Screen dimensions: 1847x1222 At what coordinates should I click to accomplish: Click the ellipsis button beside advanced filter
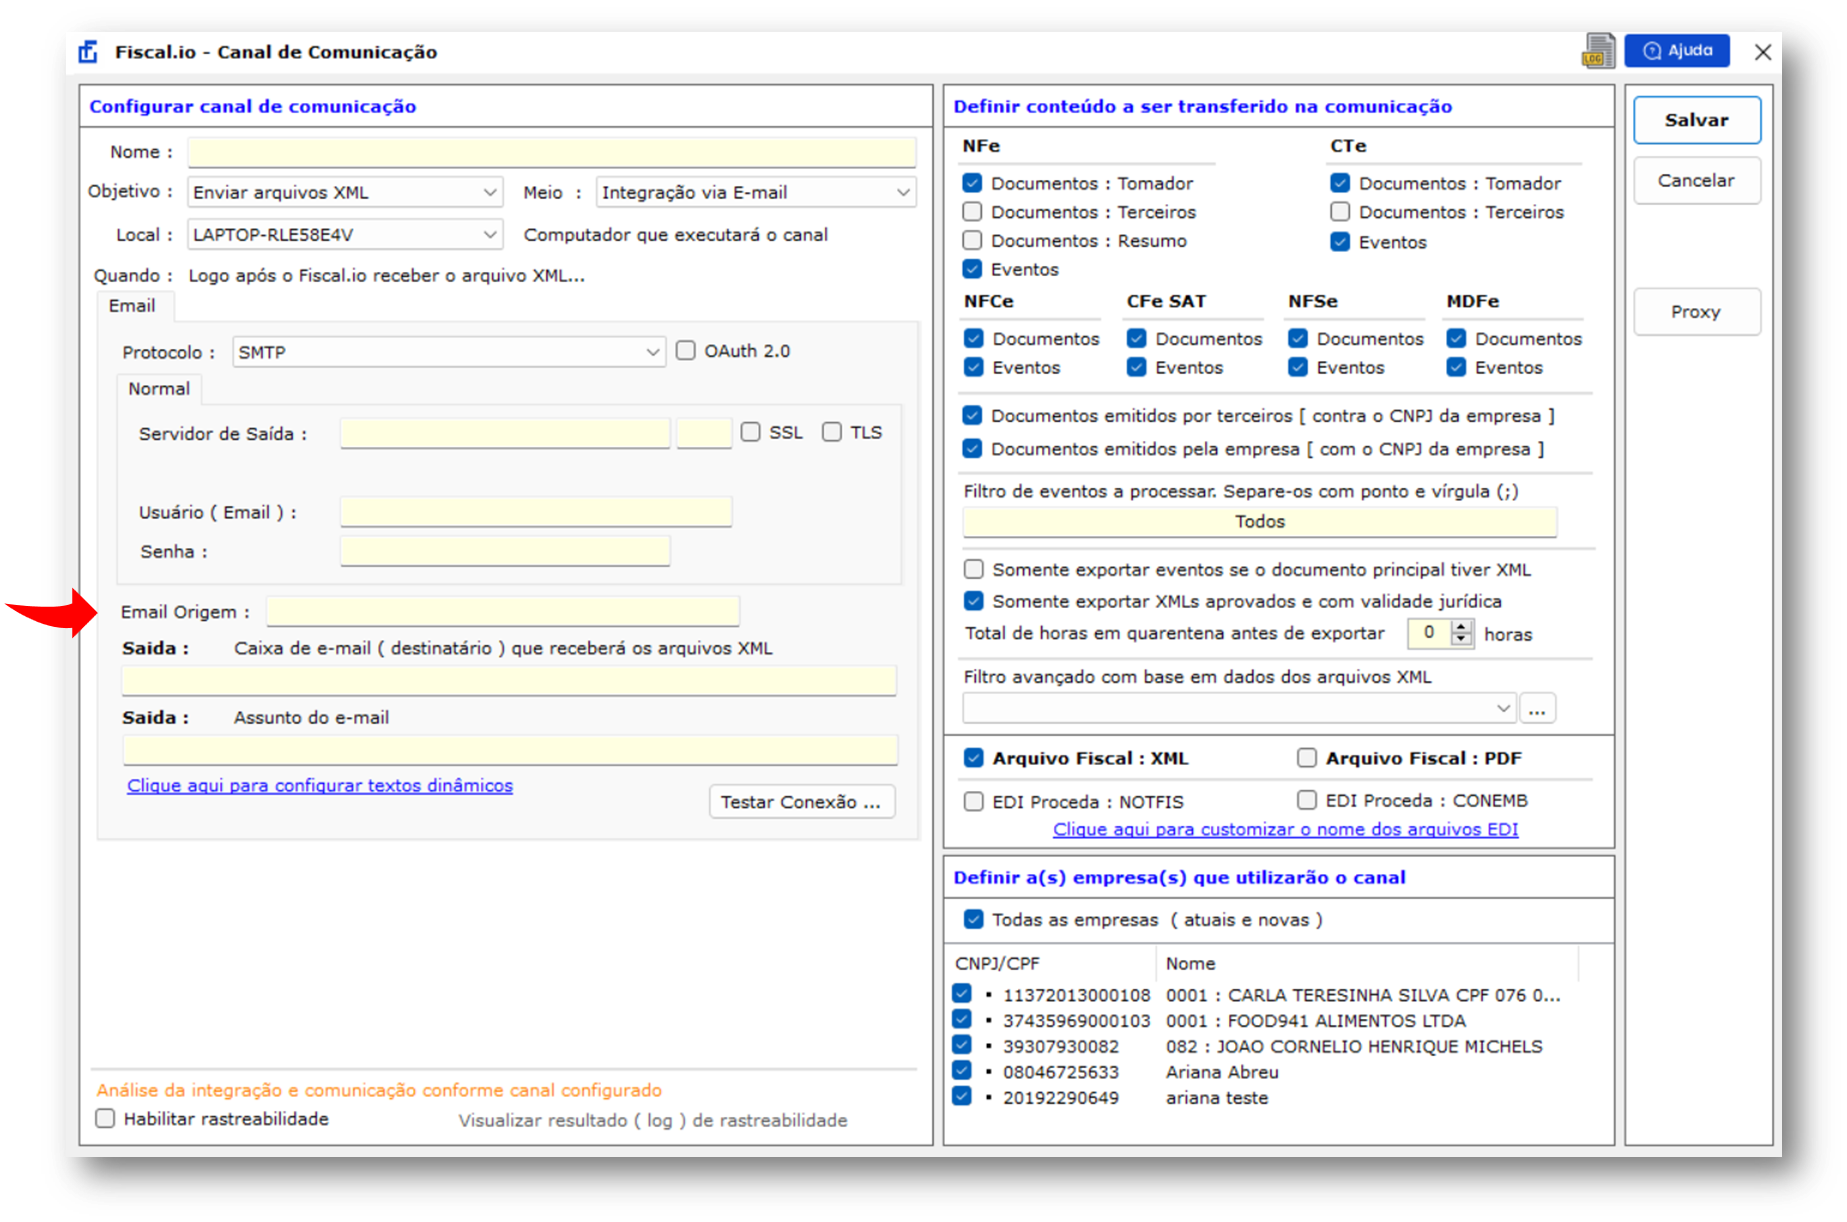[x=1538, y=708]
